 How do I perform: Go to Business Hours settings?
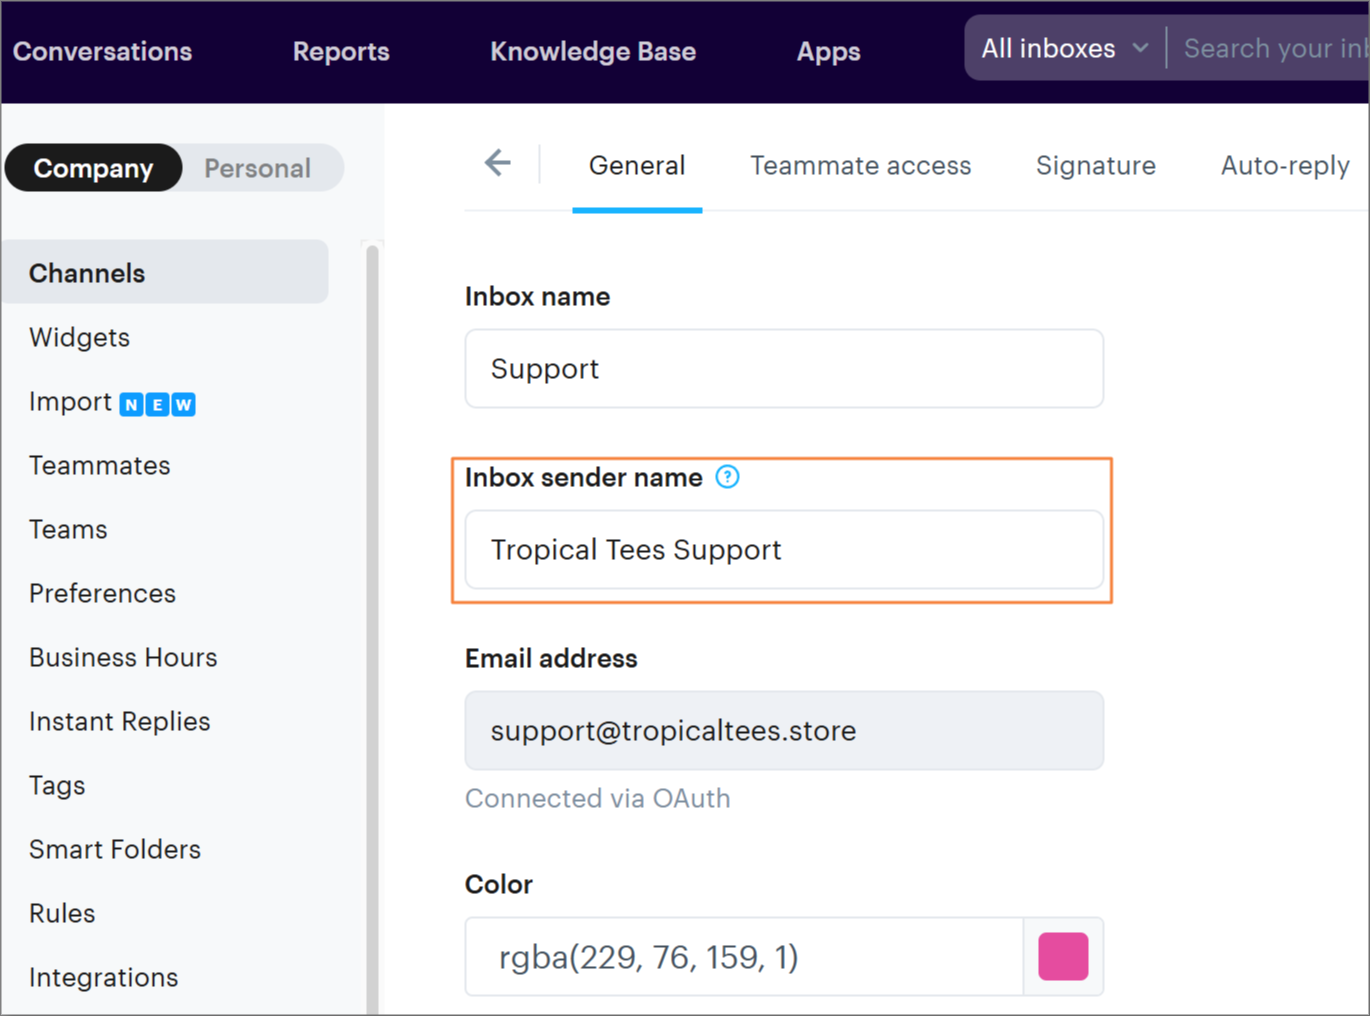click(x=123, y=658)
